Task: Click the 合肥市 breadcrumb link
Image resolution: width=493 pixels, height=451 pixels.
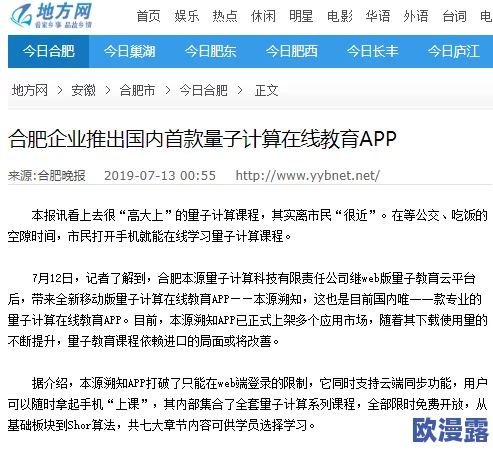Action: pos(137,90)
